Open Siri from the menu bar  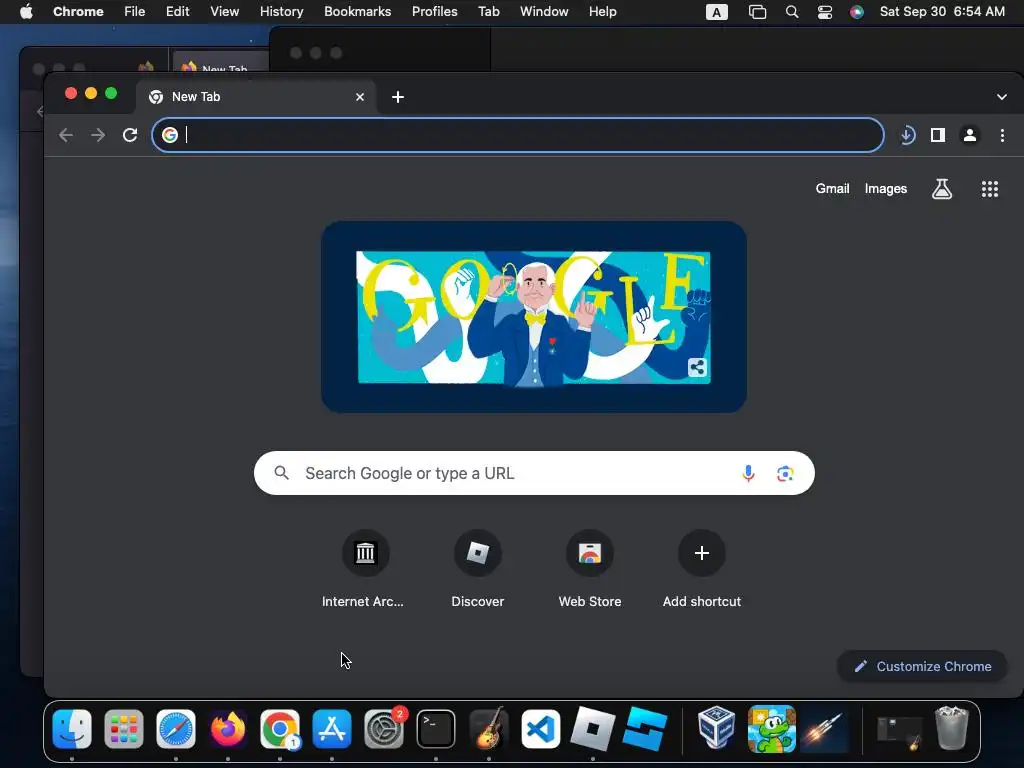pos(857,11)
